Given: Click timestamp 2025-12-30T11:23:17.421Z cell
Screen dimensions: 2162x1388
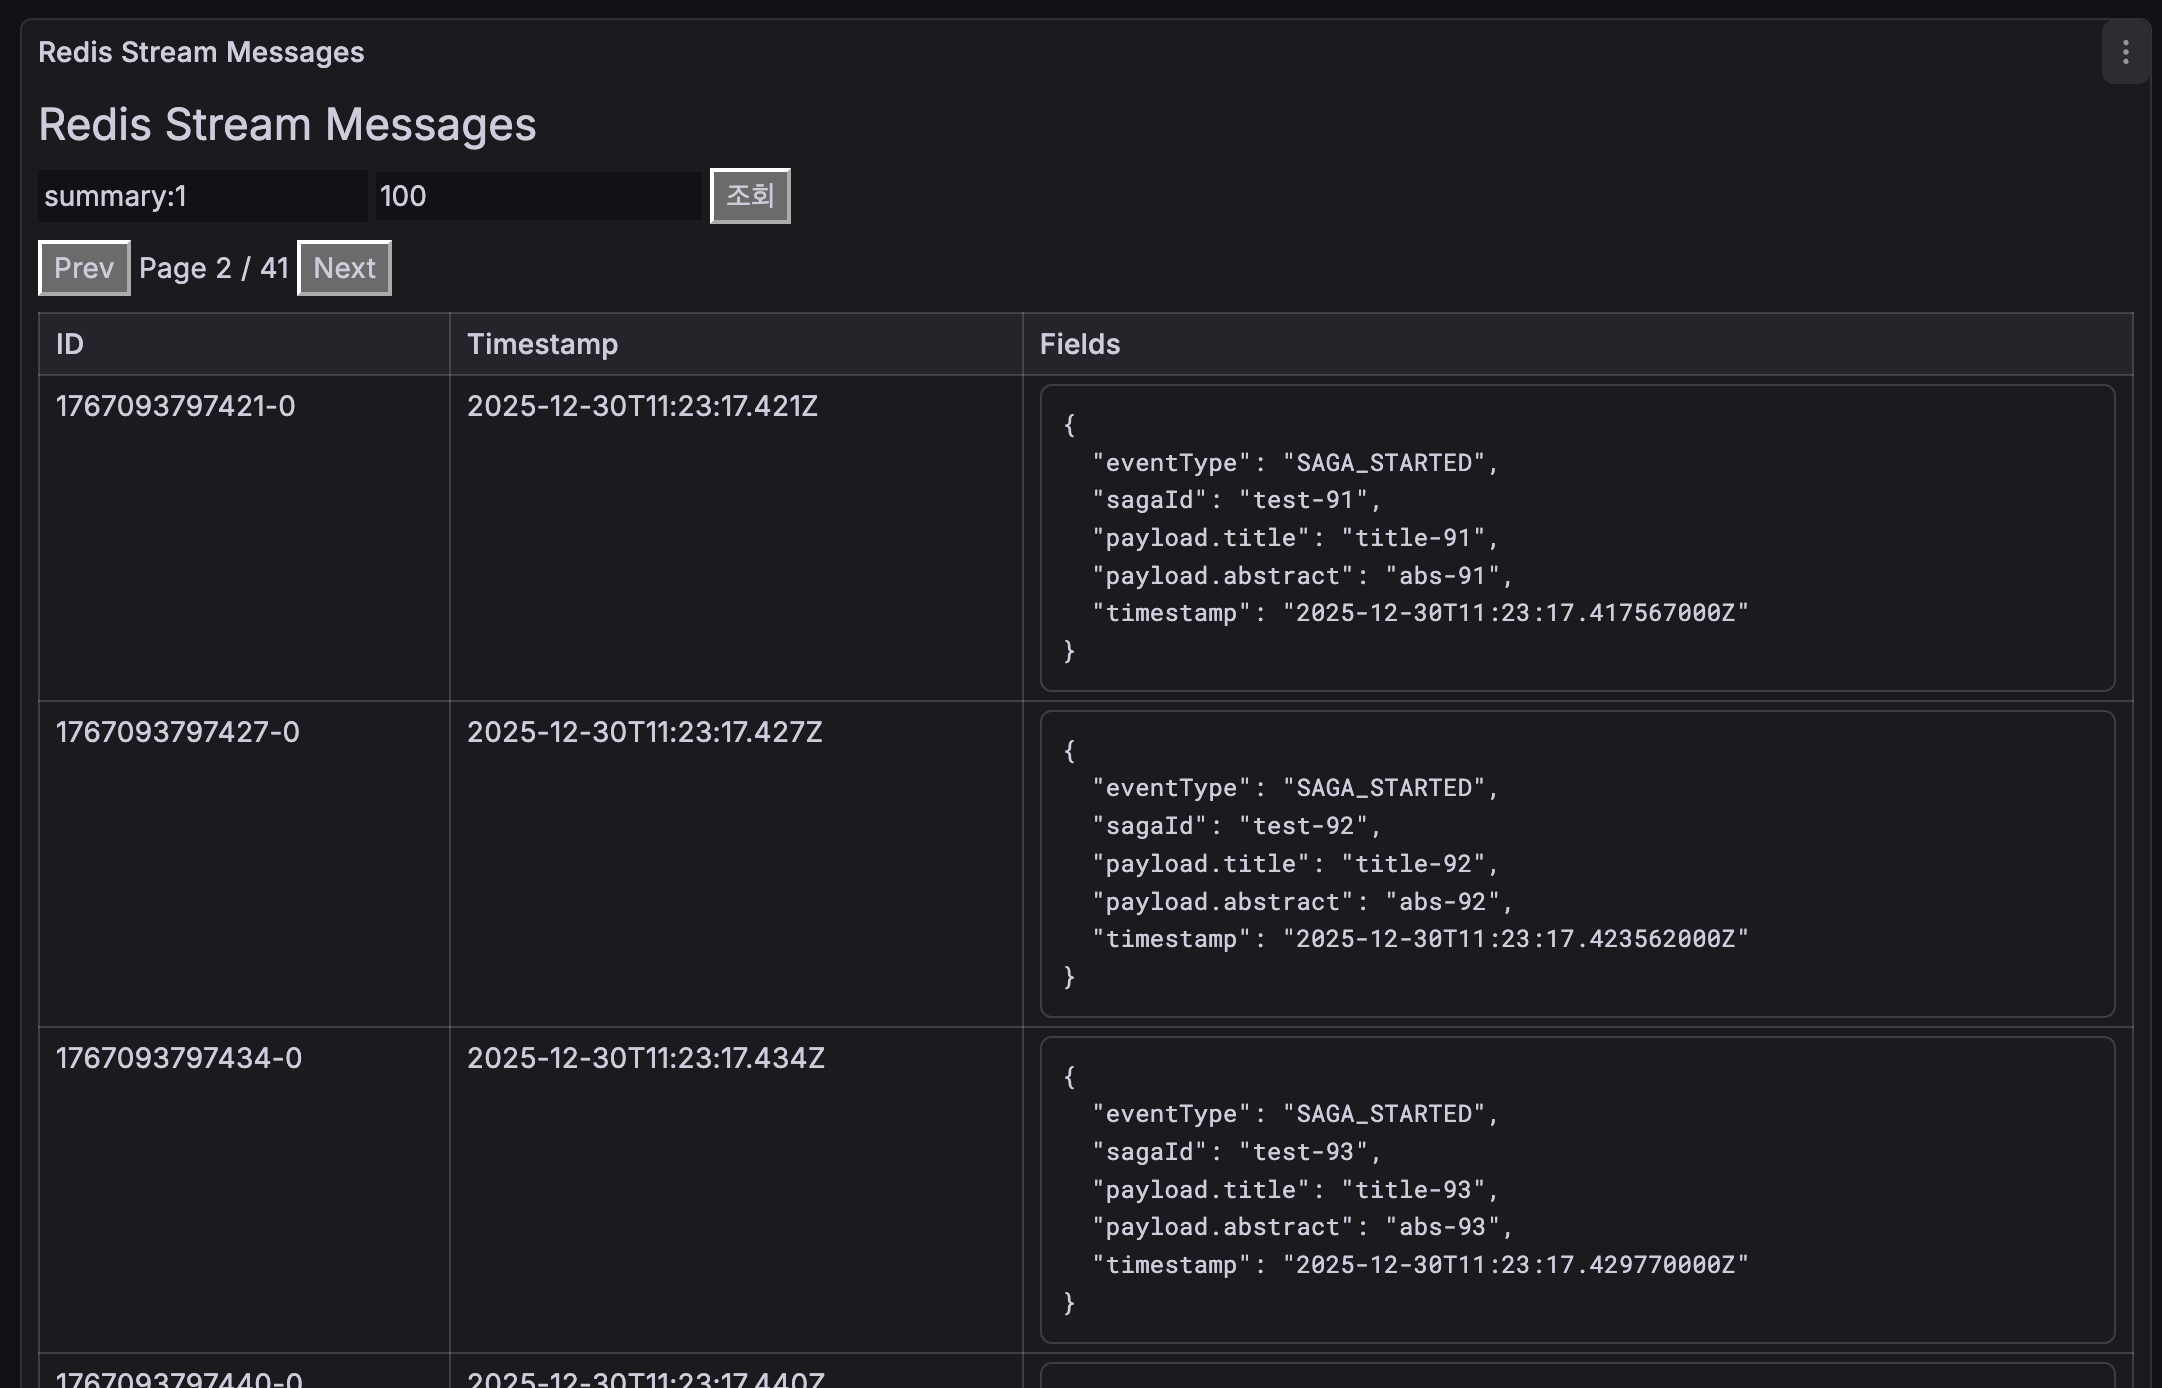Looking at the screenshot, I should (x=642, y=406).
